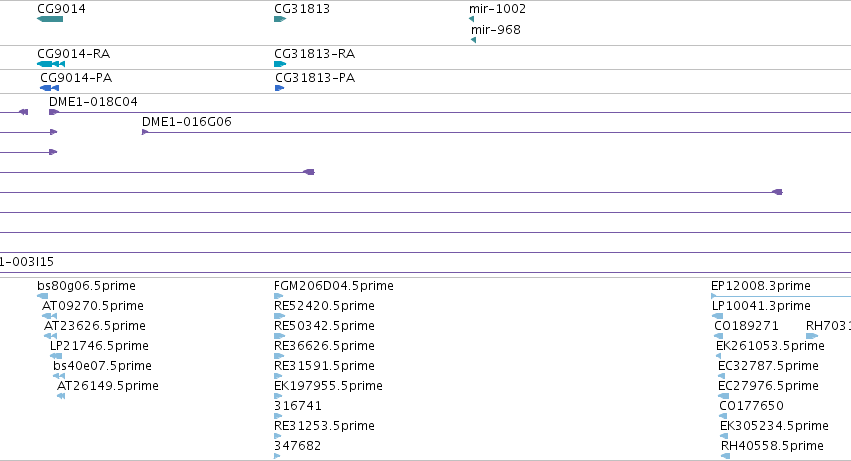Select the 316741 feature label
851x461 pixels.
[x=297, y=406]
